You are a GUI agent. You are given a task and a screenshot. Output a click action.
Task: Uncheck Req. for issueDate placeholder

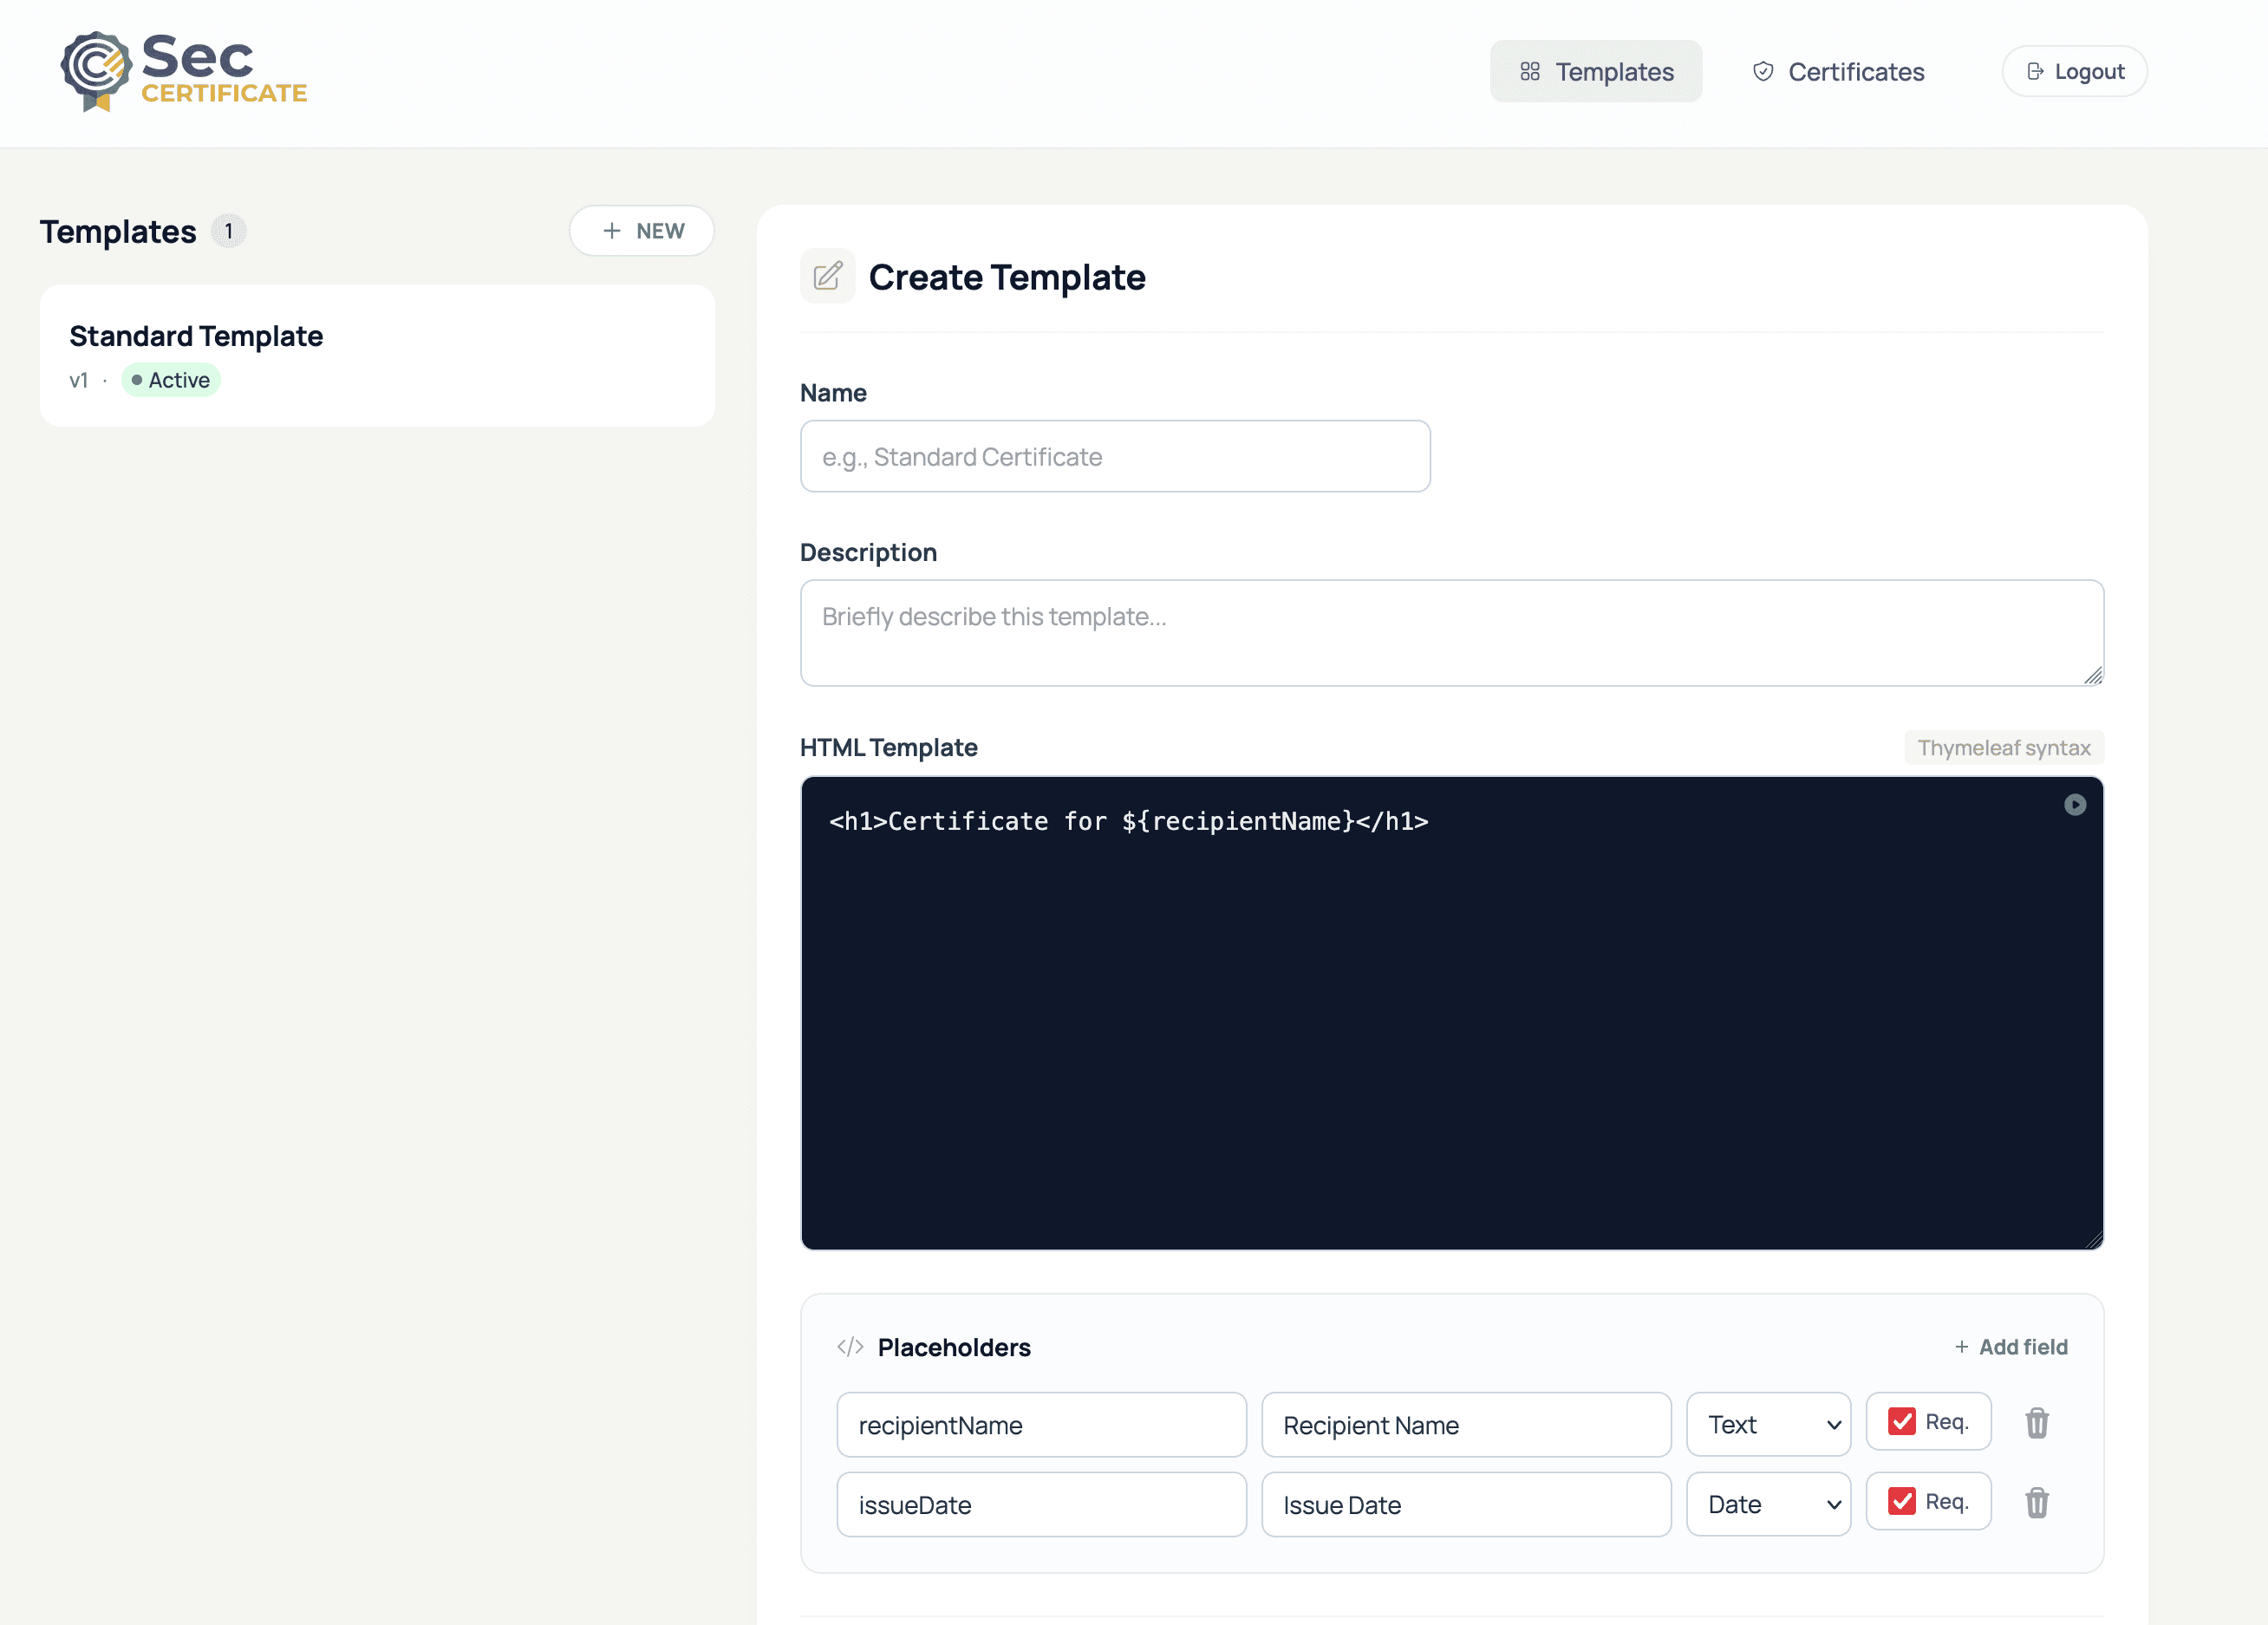(x=1904, y=1500)
